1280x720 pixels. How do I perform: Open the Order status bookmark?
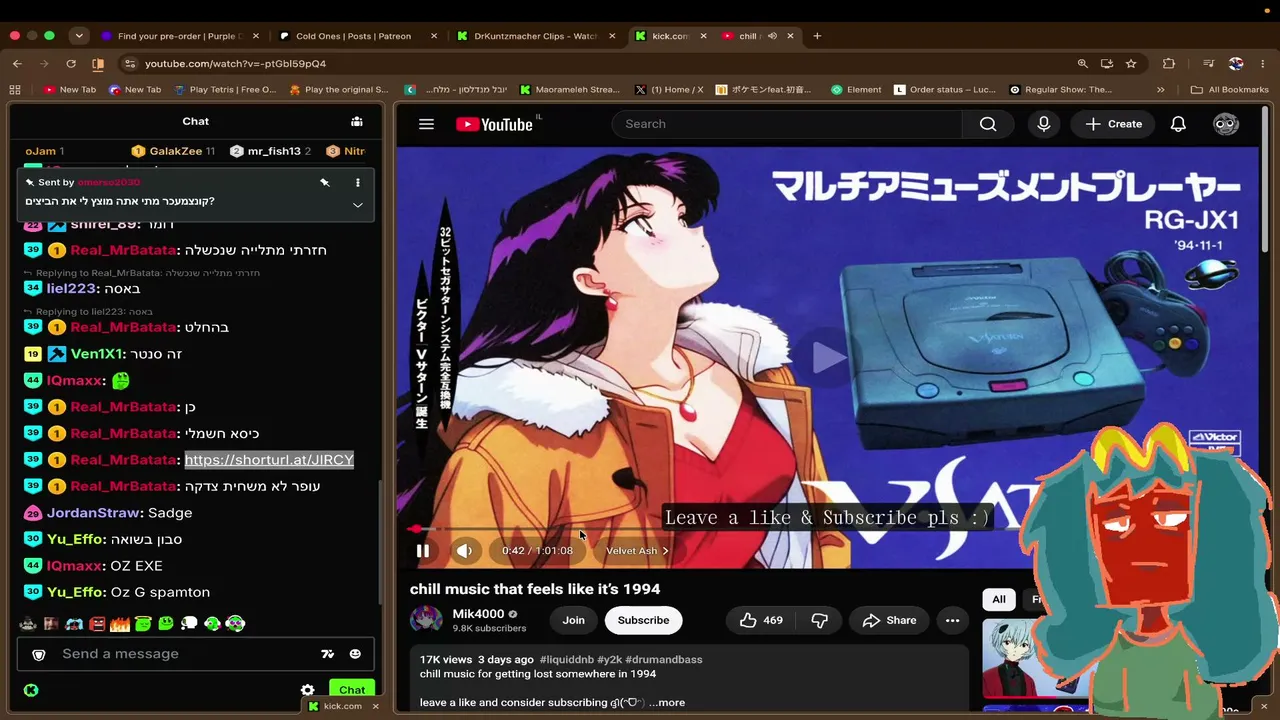point(944,89)
